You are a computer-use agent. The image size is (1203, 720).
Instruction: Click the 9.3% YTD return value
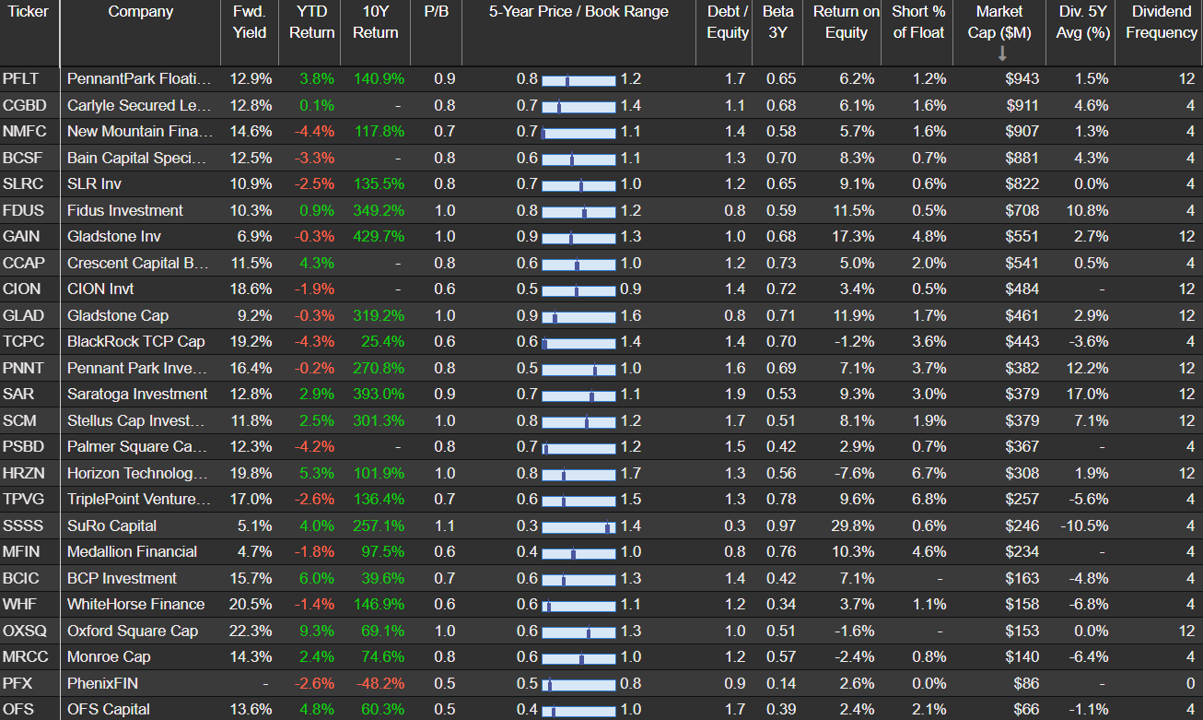[317, 630]
